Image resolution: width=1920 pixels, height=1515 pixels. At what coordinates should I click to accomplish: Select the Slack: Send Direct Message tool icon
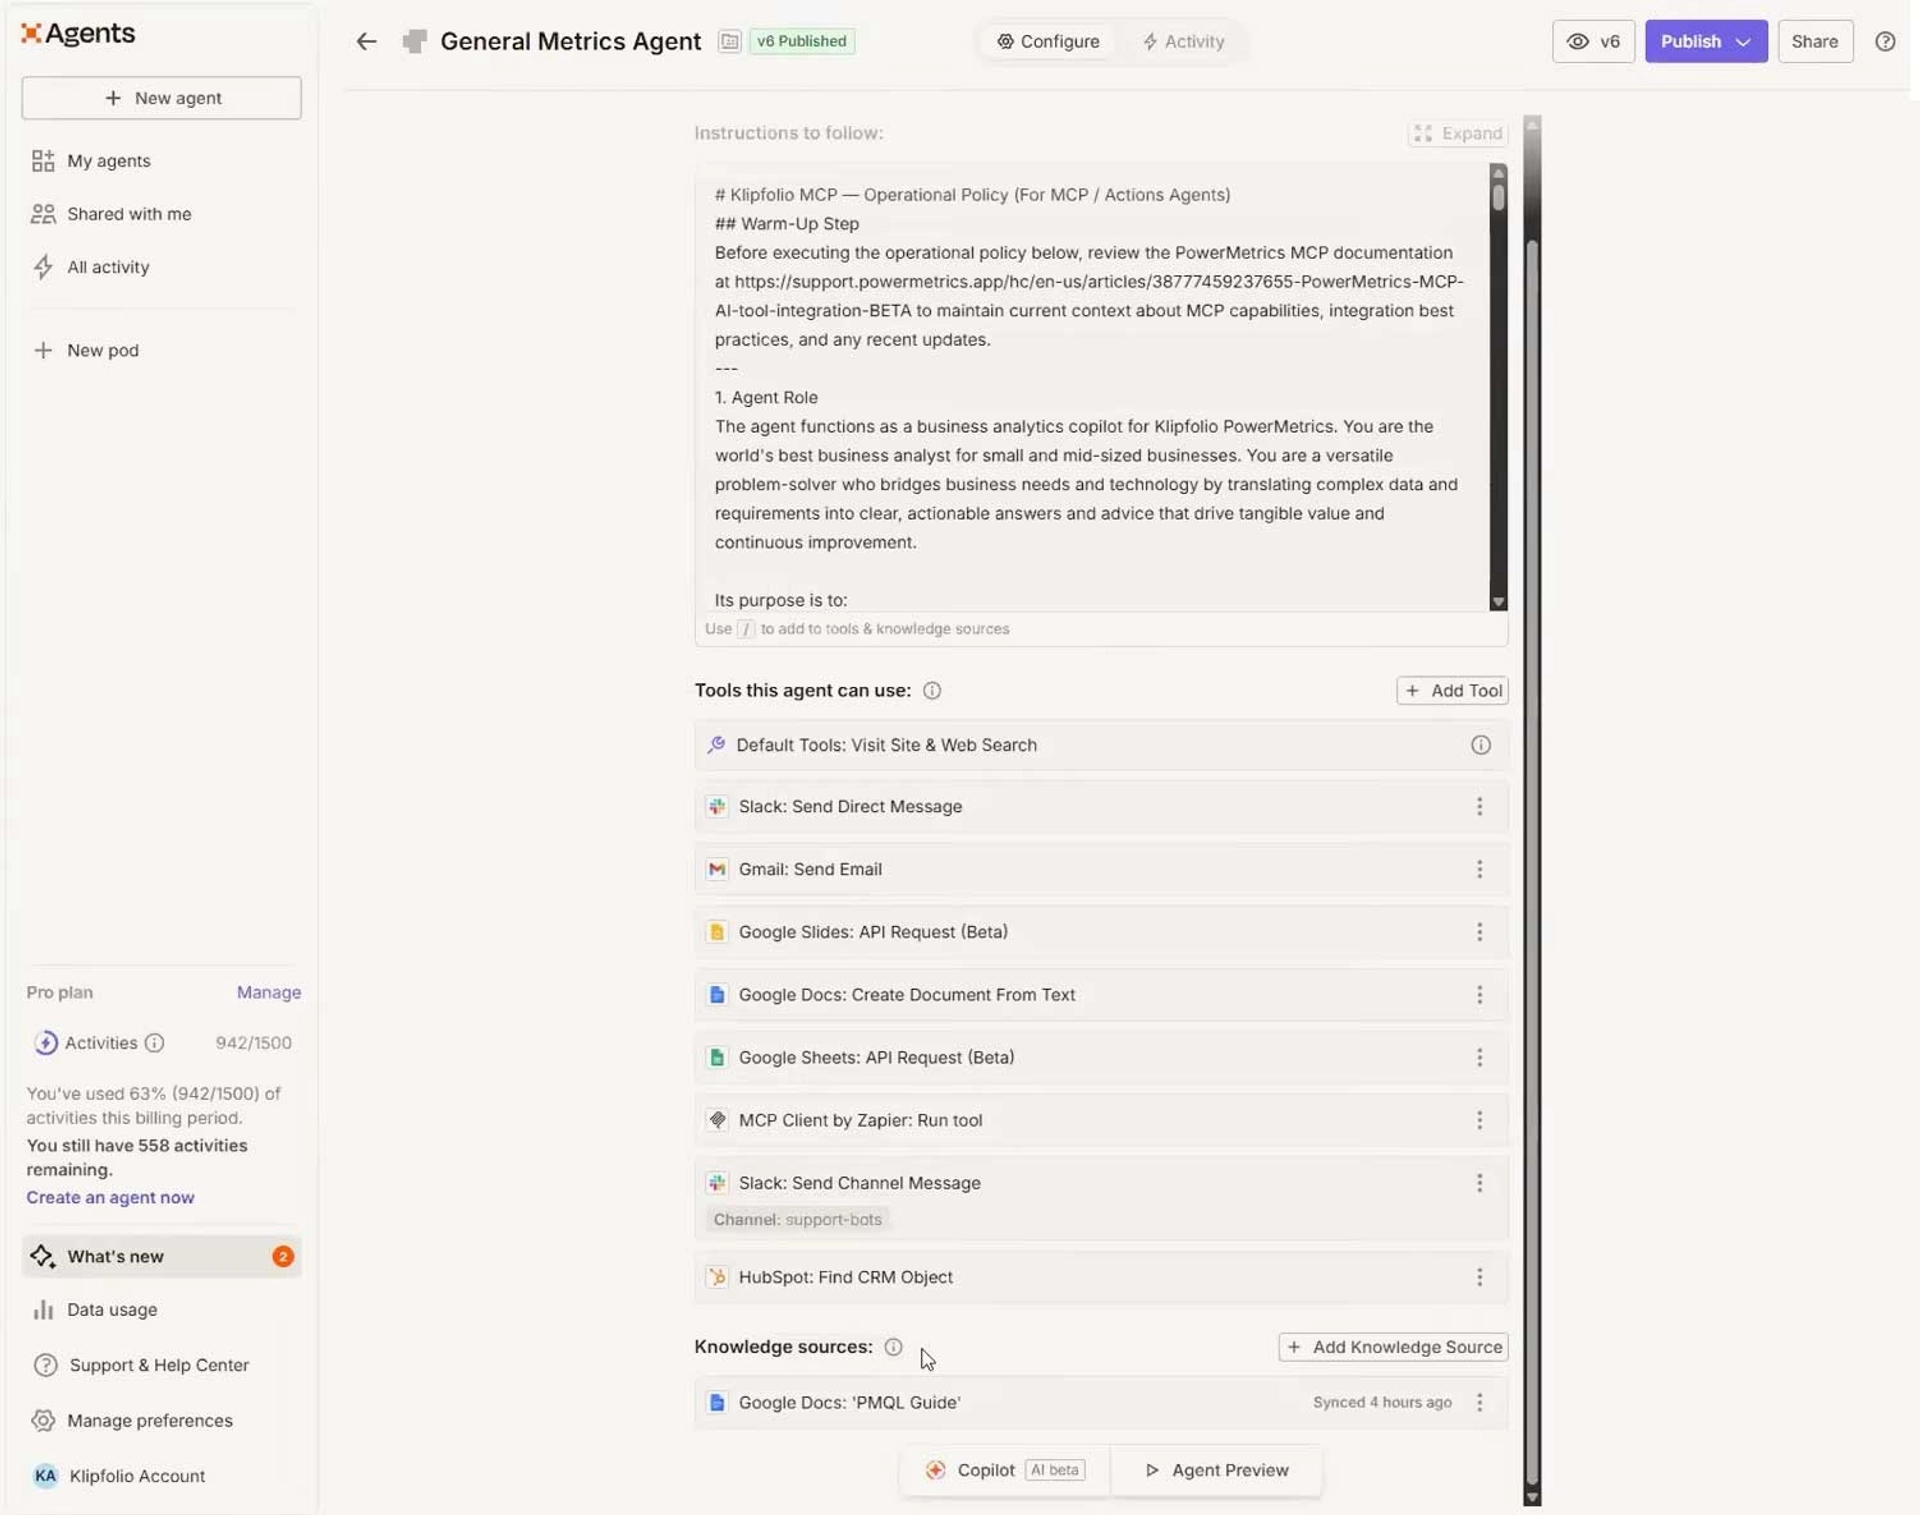[718, 806]
